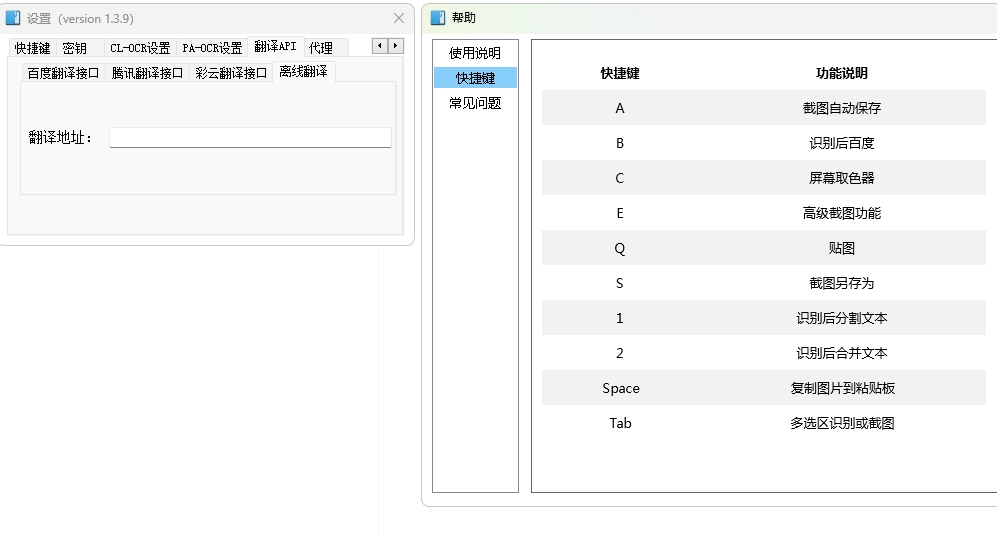Viewport: 997px width, 536px height.
Task: Click the Settings window app icon
Action: [x=13, y=18]
